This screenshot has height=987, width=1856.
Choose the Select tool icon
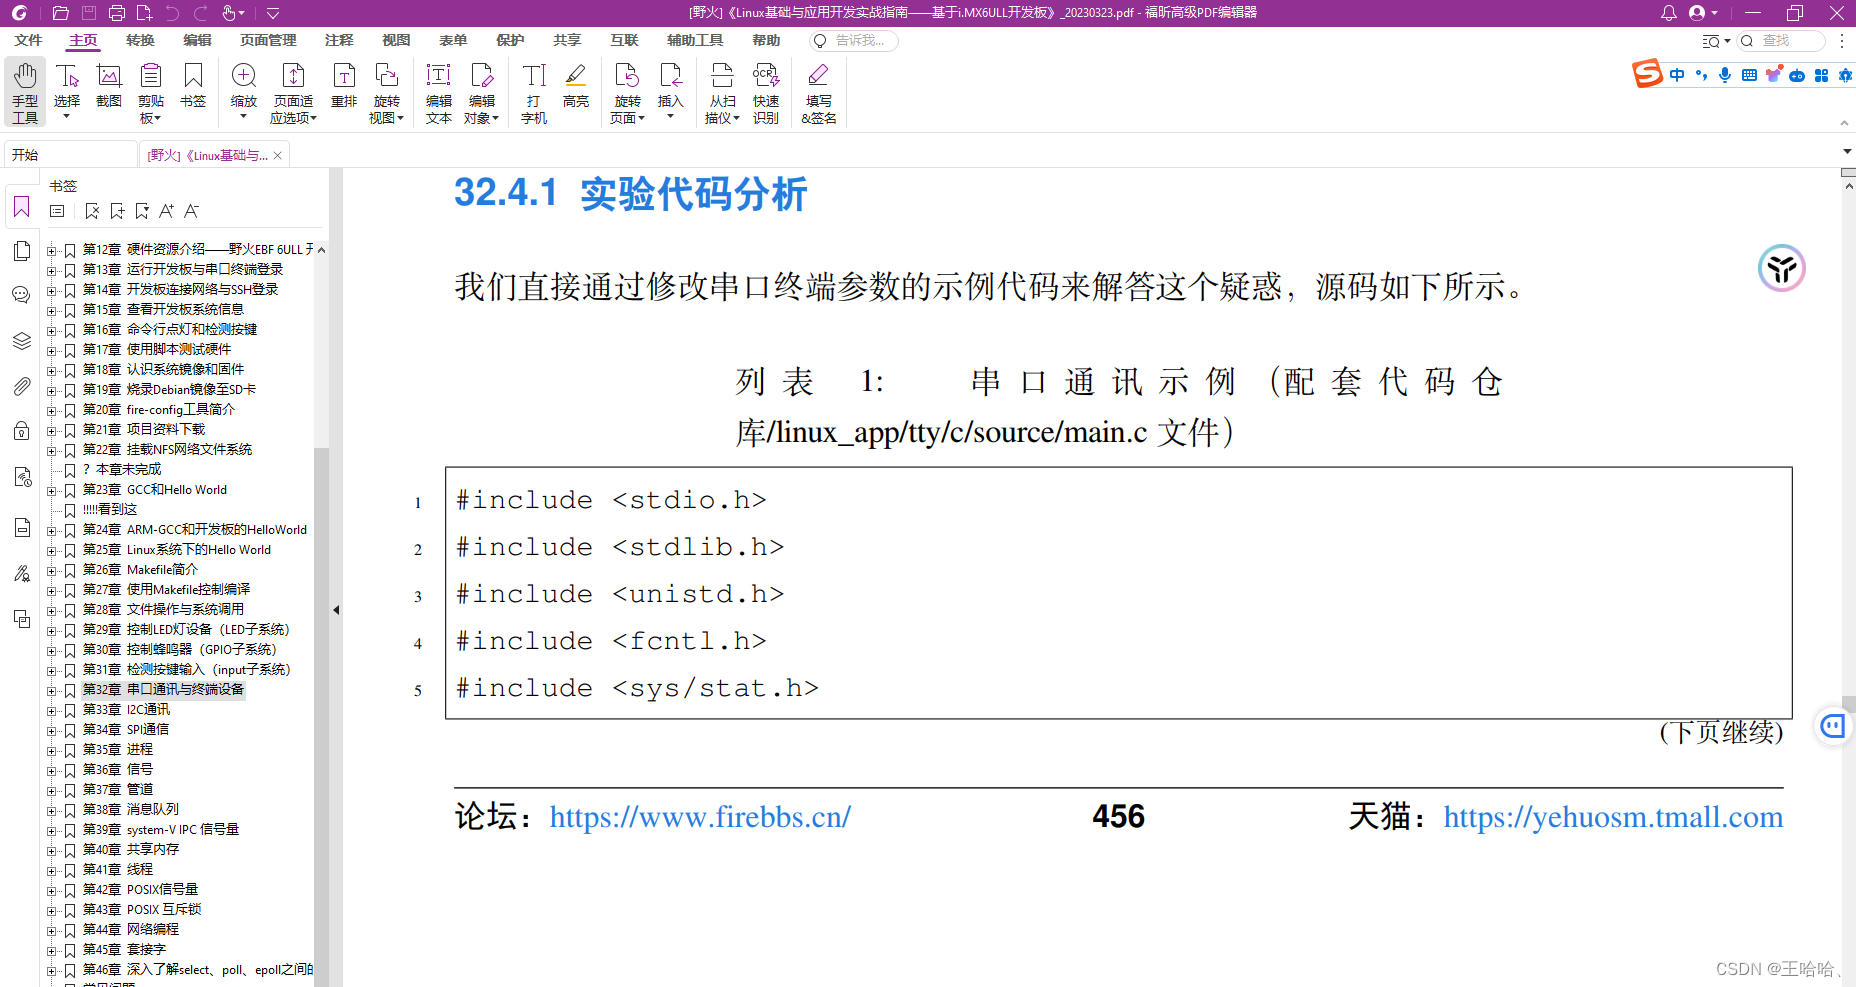click(67, 77)
